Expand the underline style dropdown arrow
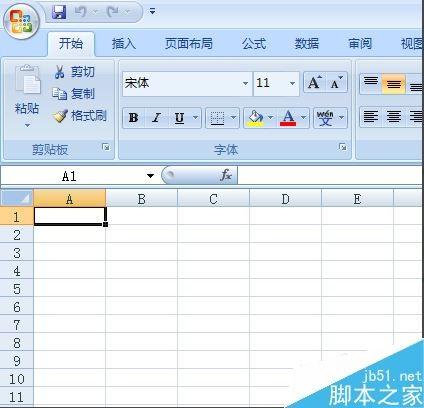This screenshot has width=424, height=408. coord(196,118)
